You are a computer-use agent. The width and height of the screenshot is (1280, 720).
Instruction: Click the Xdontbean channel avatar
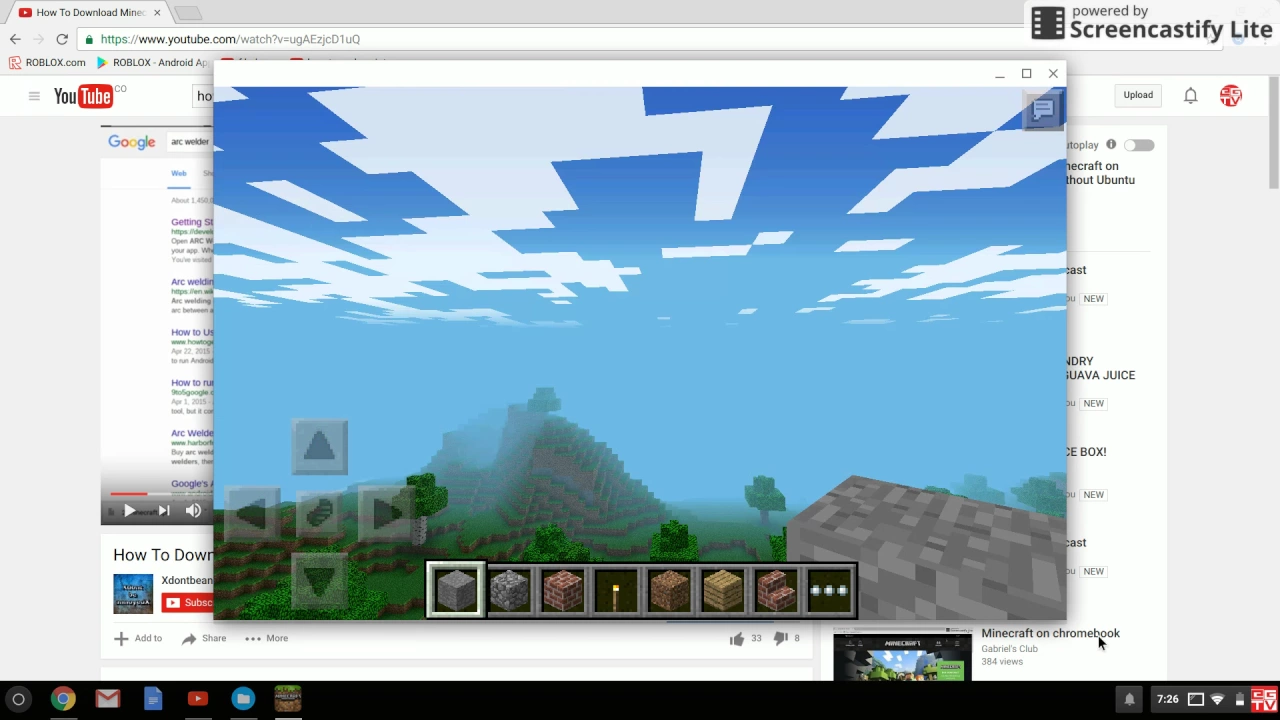(x=133, y=593)
